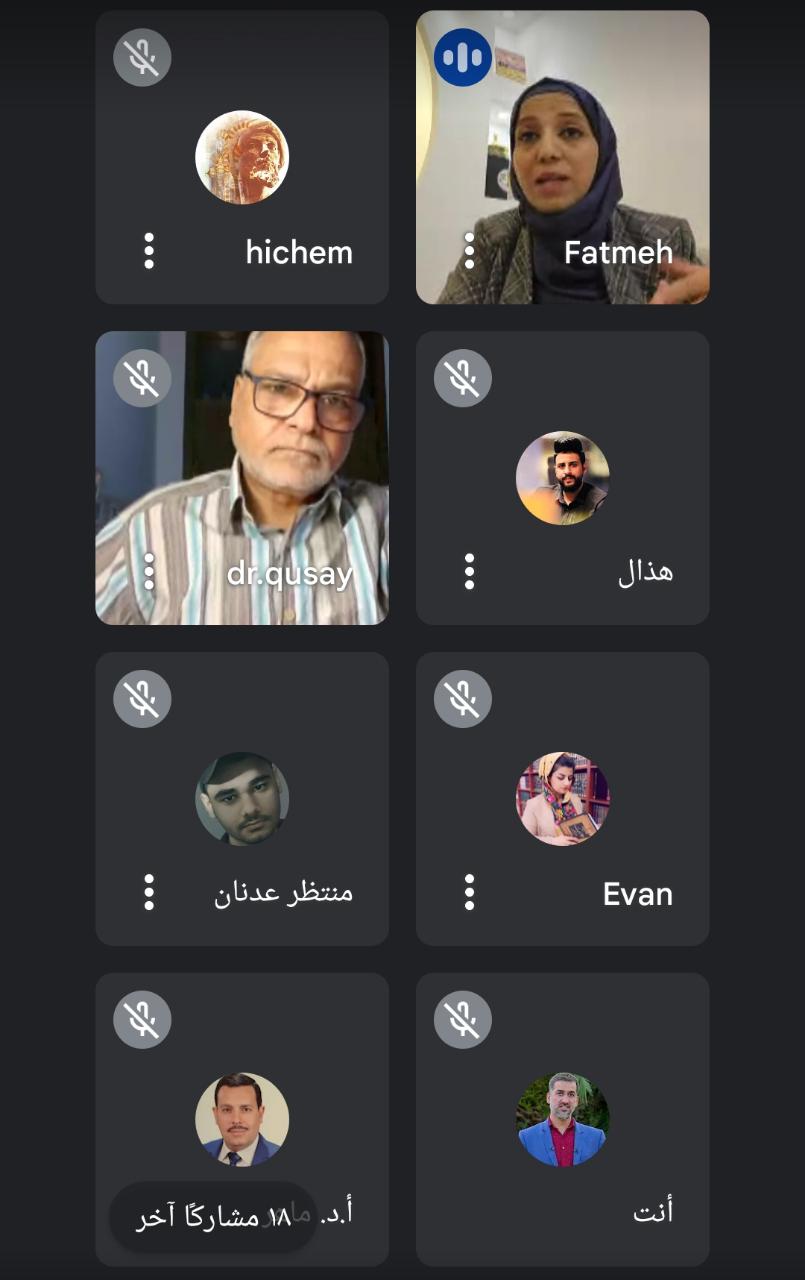Open the three-dot menu on hichem's tile
The width and height of the screenshot is (805, 1280).
coord(149,251)
